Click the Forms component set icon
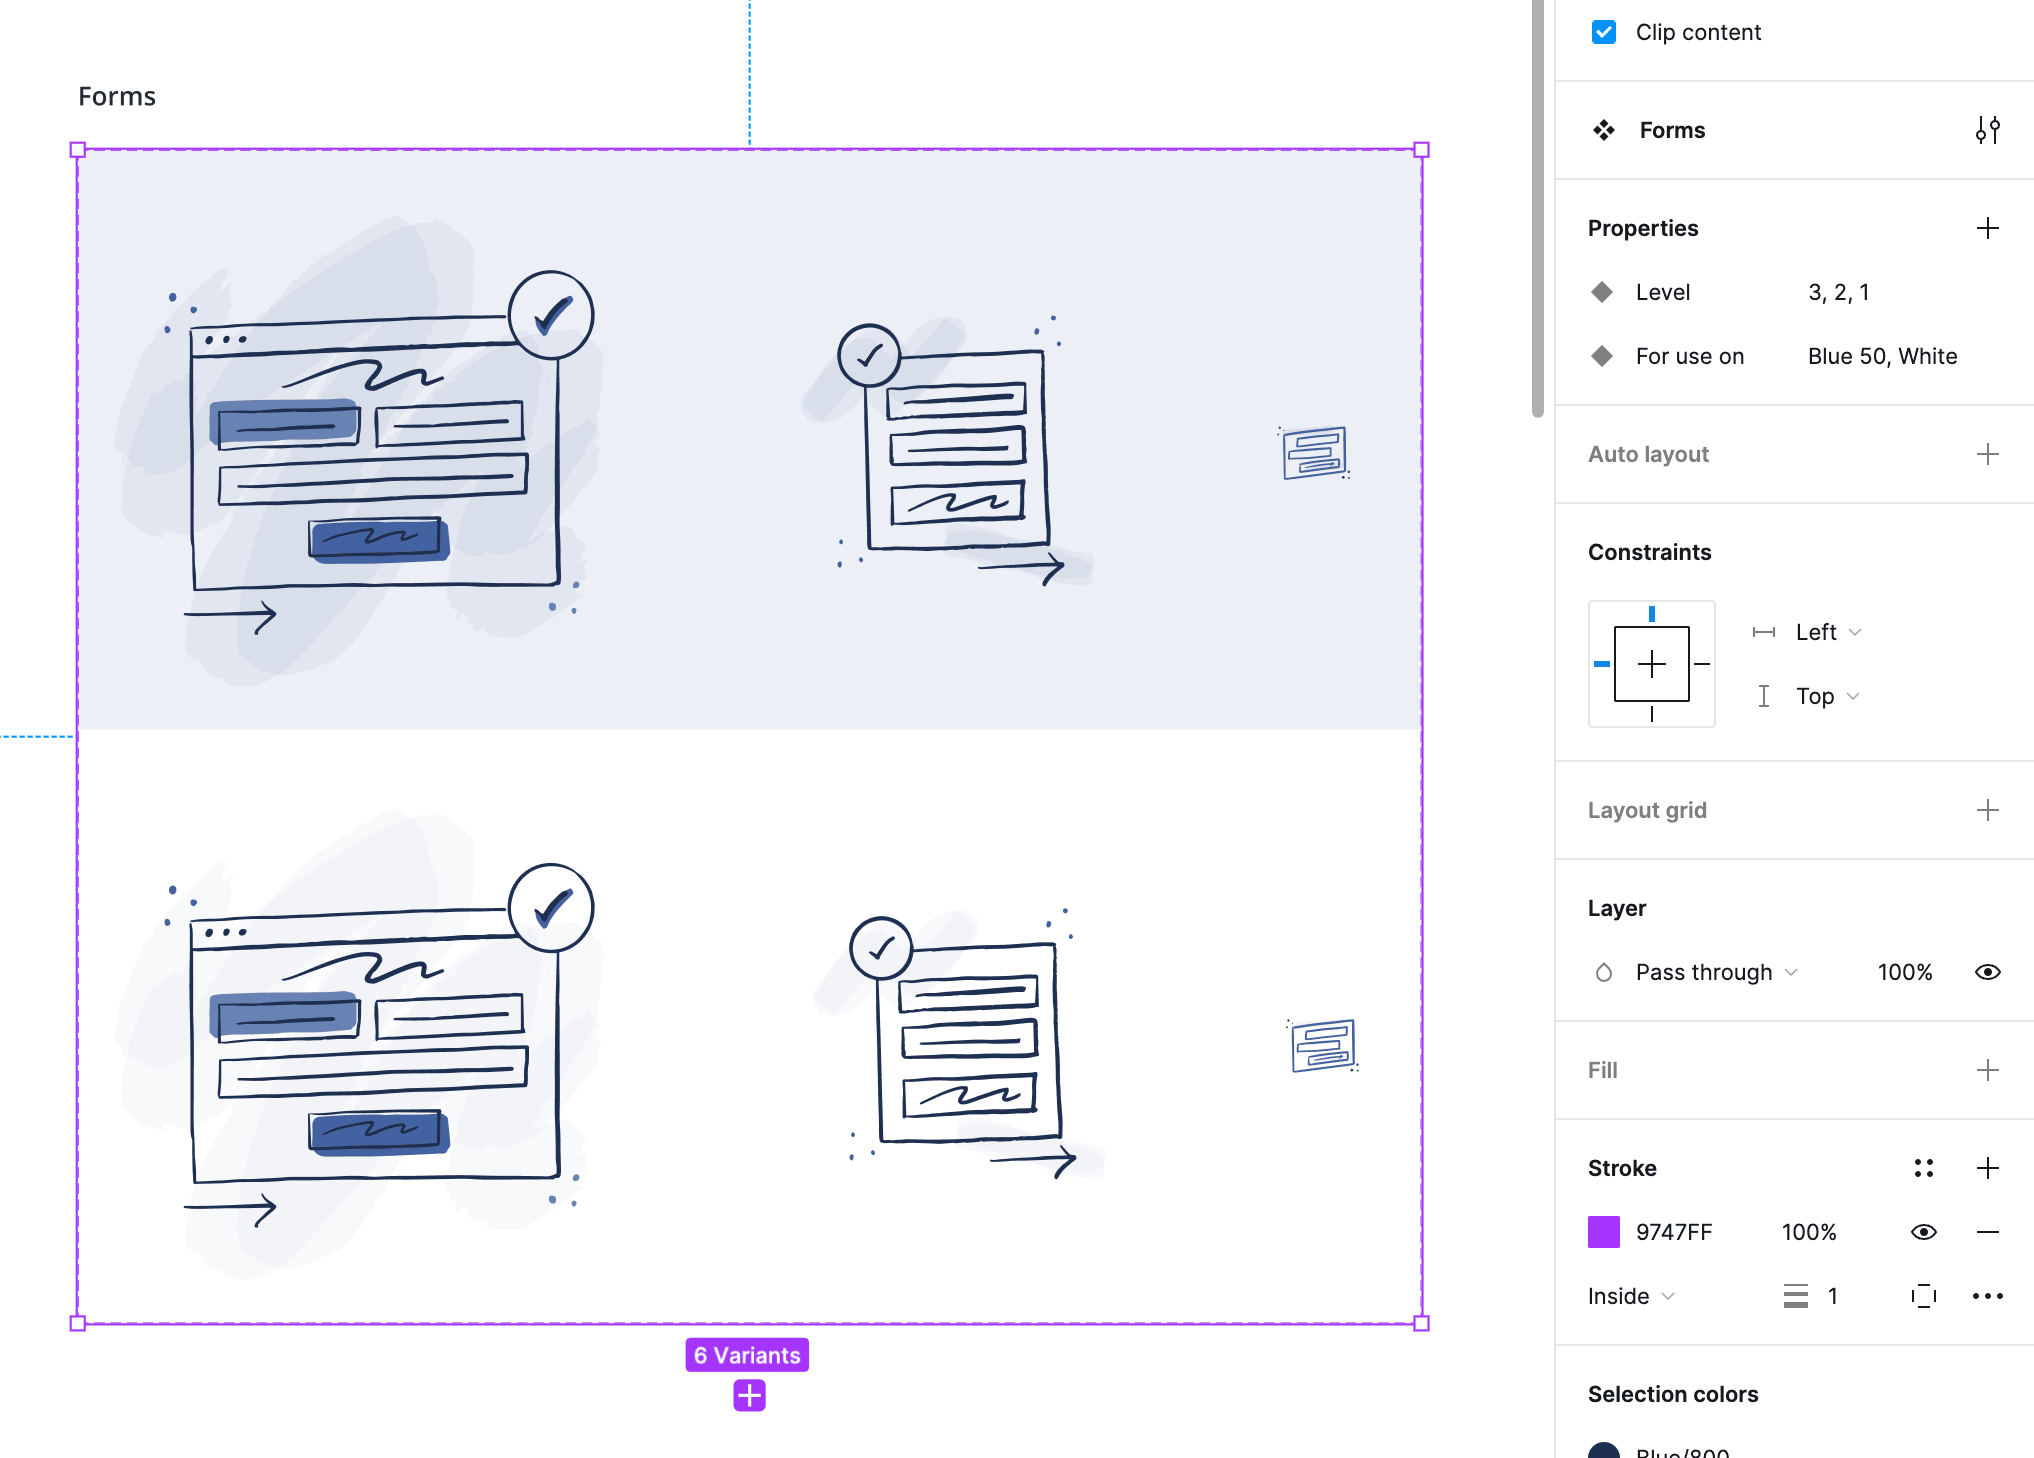Screen dimensions: 2034x1458 (1604, 130)
